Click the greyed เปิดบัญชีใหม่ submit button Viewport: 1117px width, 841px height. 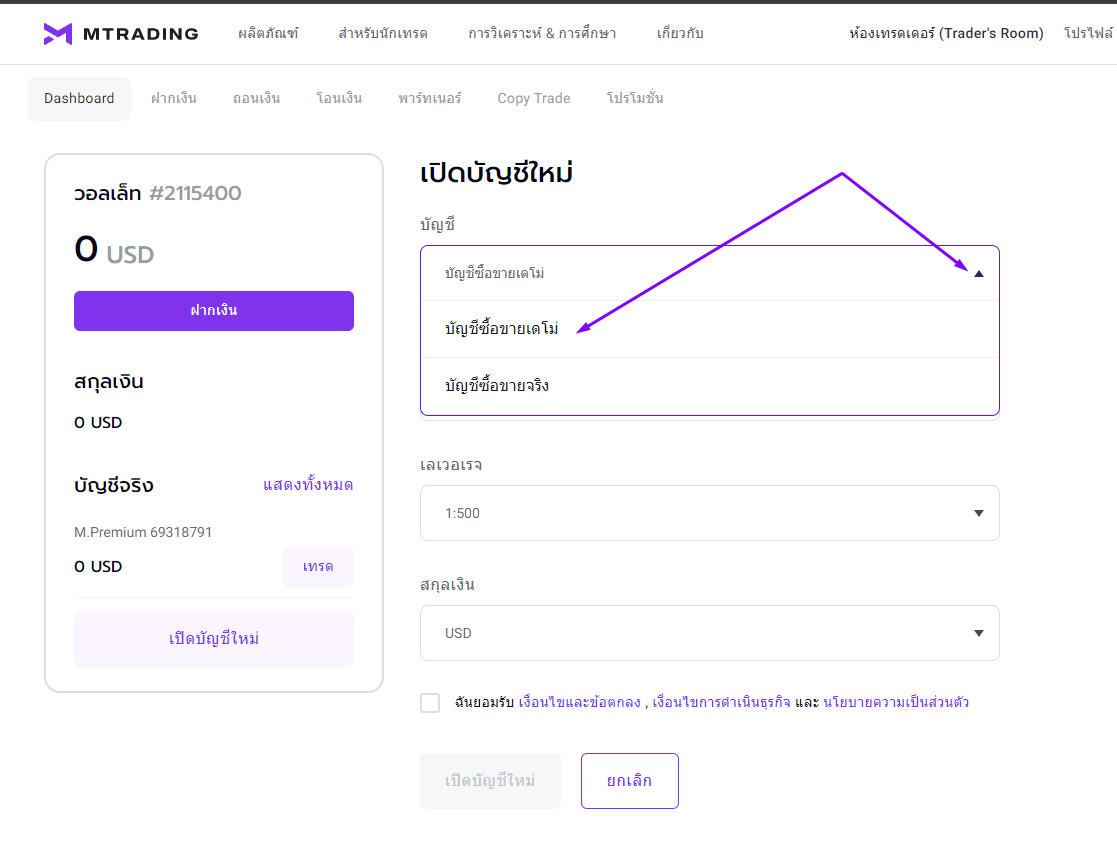point(490,780)
